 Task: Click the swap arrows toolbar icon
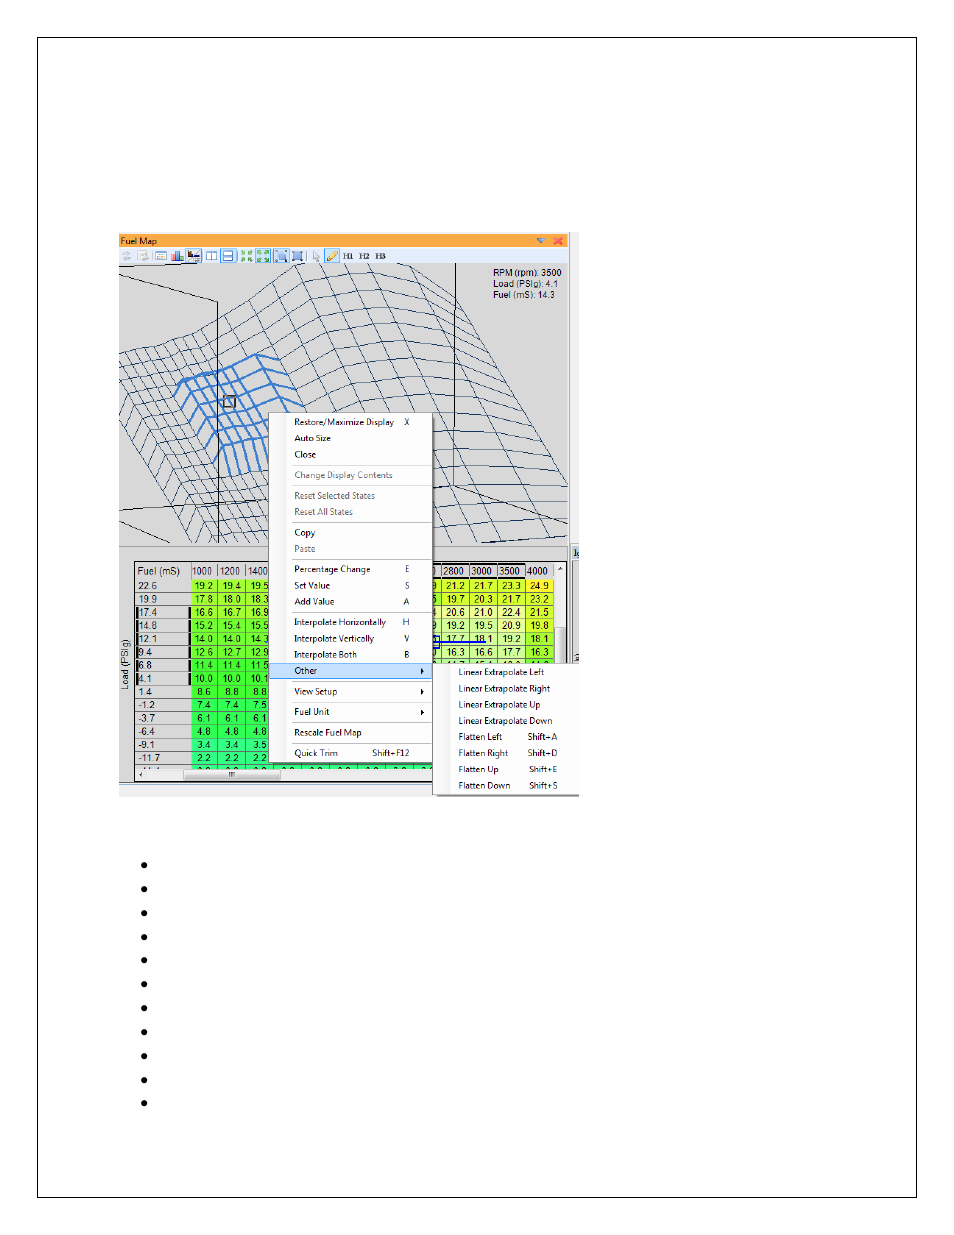(x=127, y=256)
